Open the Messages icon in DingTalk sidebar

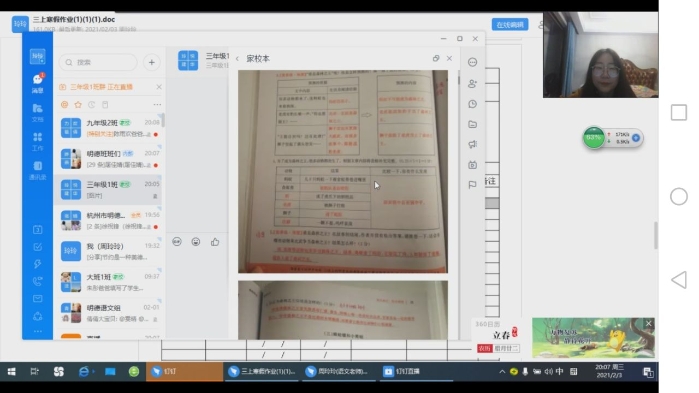coord(37,82)
